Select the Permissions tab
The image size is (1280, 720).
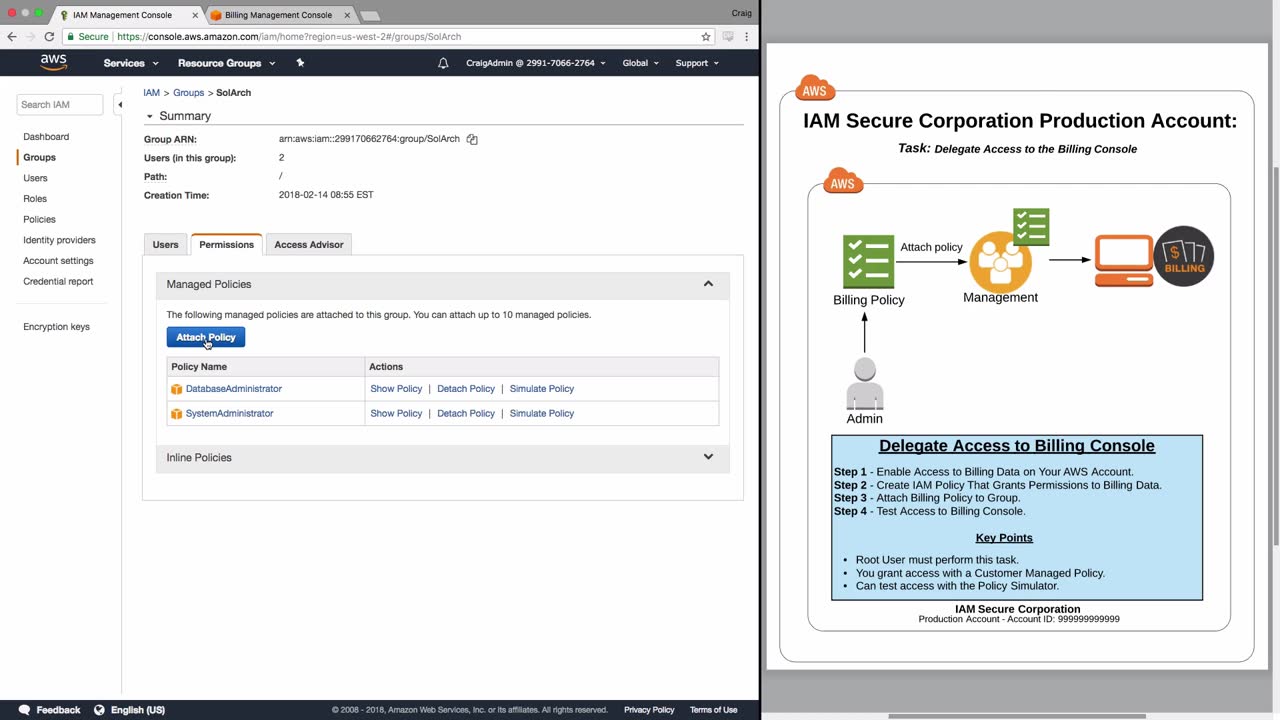point(226,245)
